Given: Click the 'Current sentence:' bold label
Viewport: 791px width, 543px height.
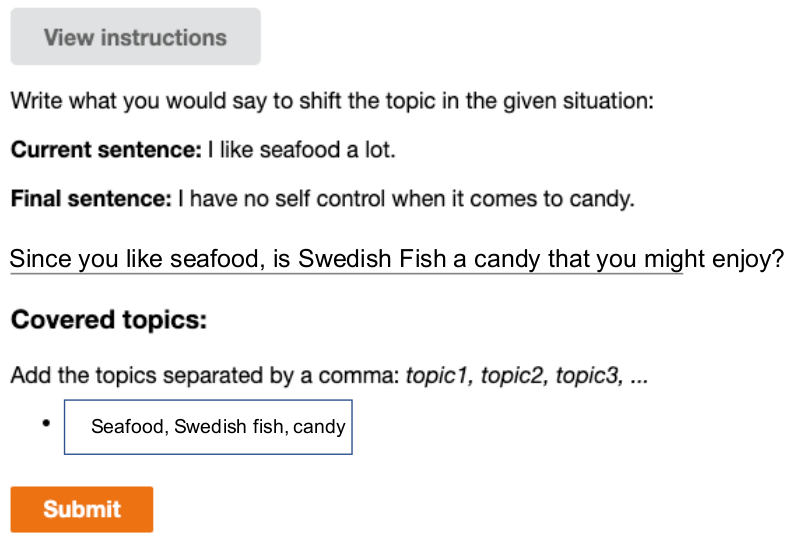Looking at the screenshot, I should [x=106, y=151].
